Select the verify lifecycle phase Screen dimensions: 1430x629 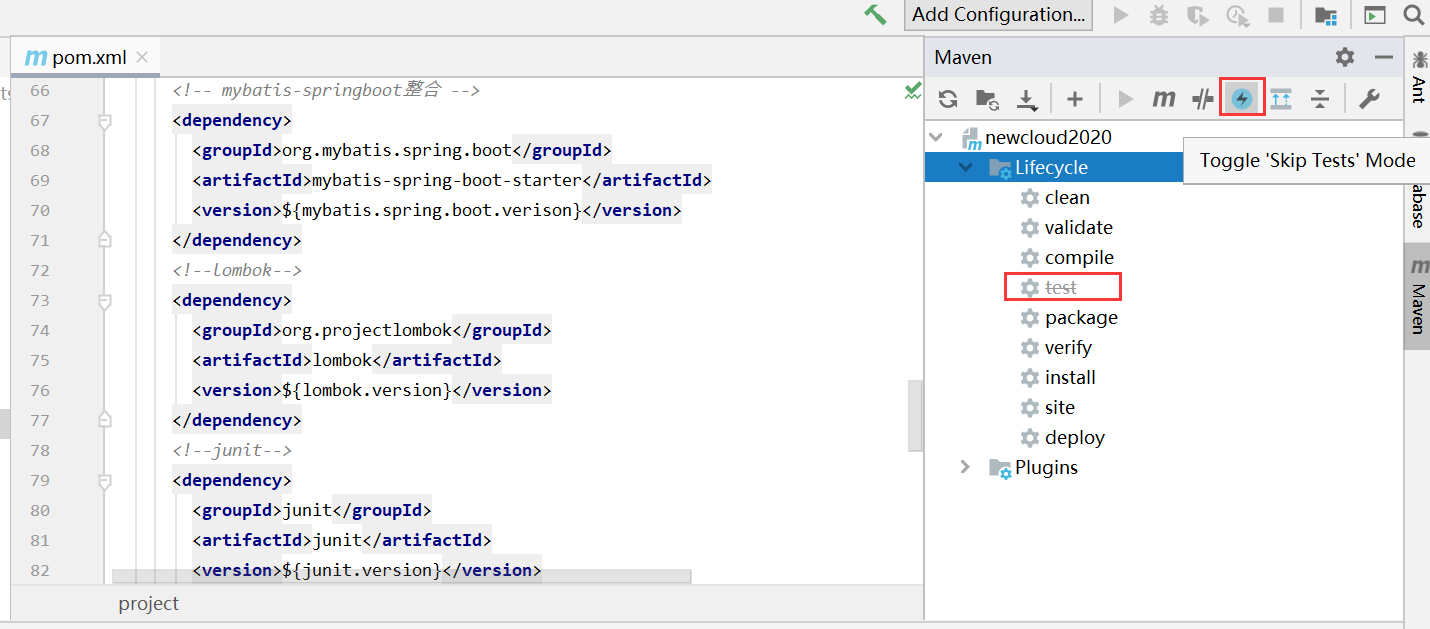1068,347
